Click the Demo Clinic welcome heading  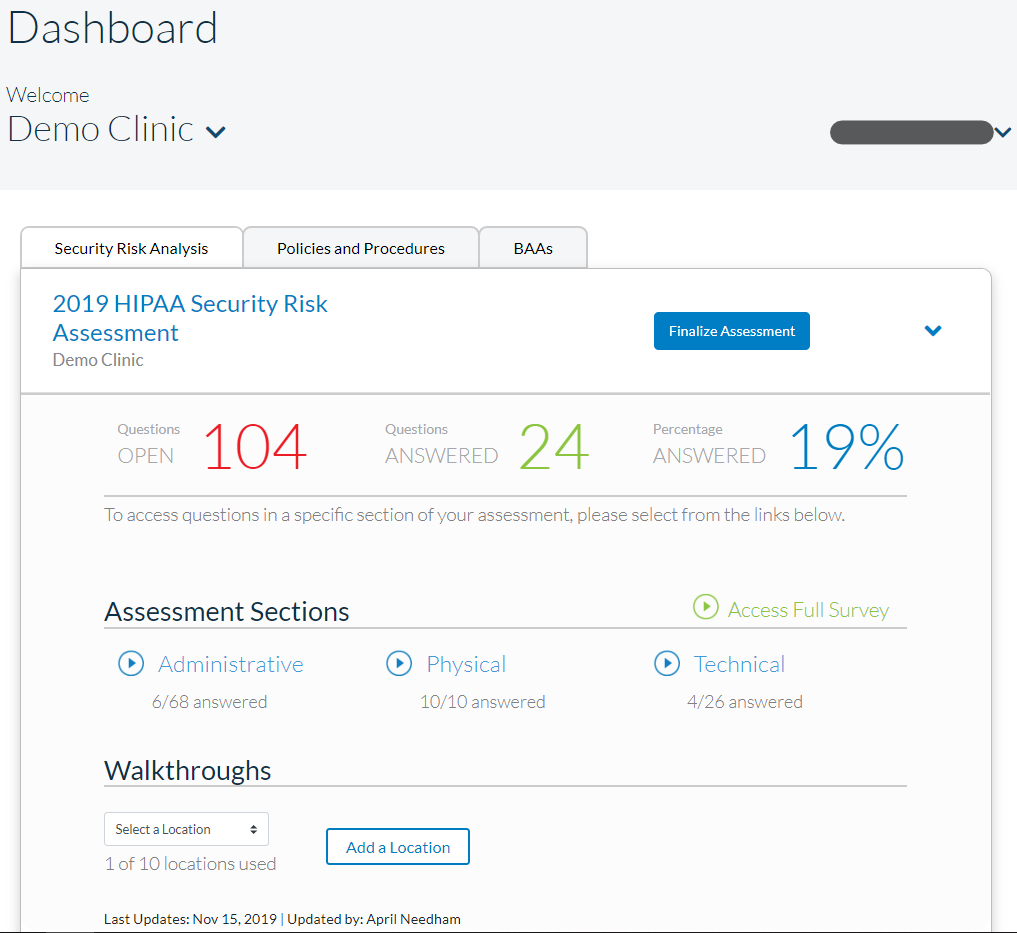tap(101, 129)
